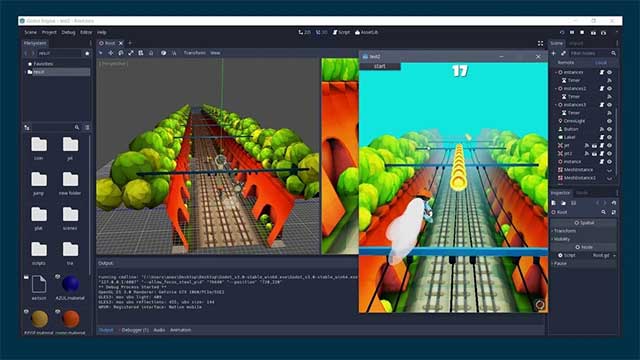Select the orange material sphere thumbnail
This screenshot has height=360, width=640.
point(70,319)
